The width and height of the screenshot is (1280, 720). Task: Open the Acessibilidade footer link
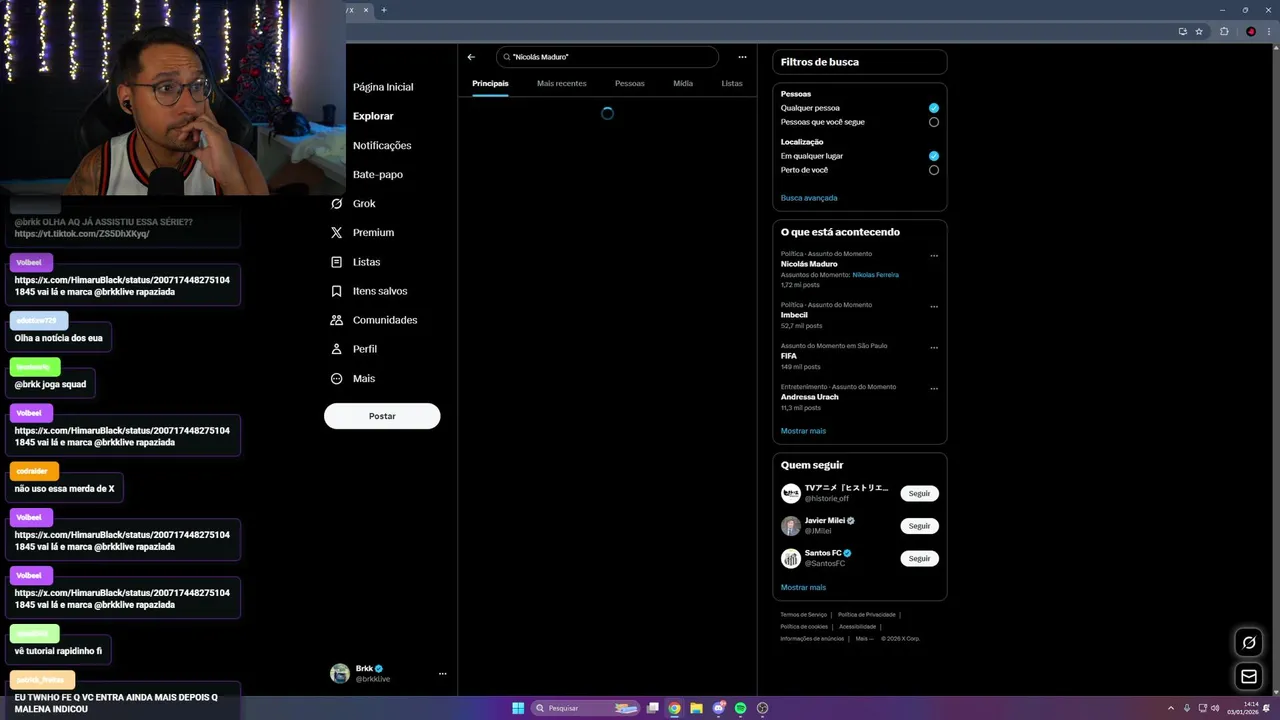[x=857, y=626]
